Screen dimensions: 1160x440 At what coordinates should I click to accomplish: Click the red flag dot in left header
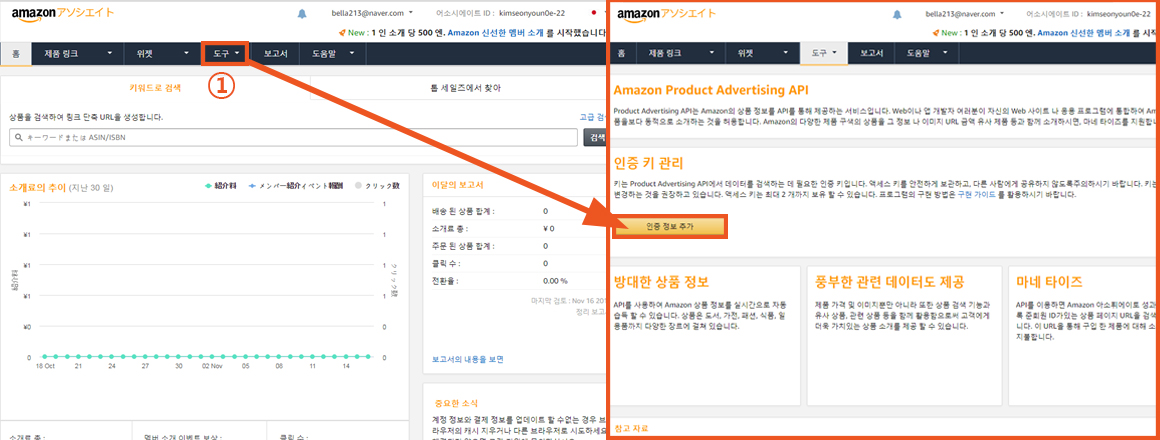click(x=595, y=13)
